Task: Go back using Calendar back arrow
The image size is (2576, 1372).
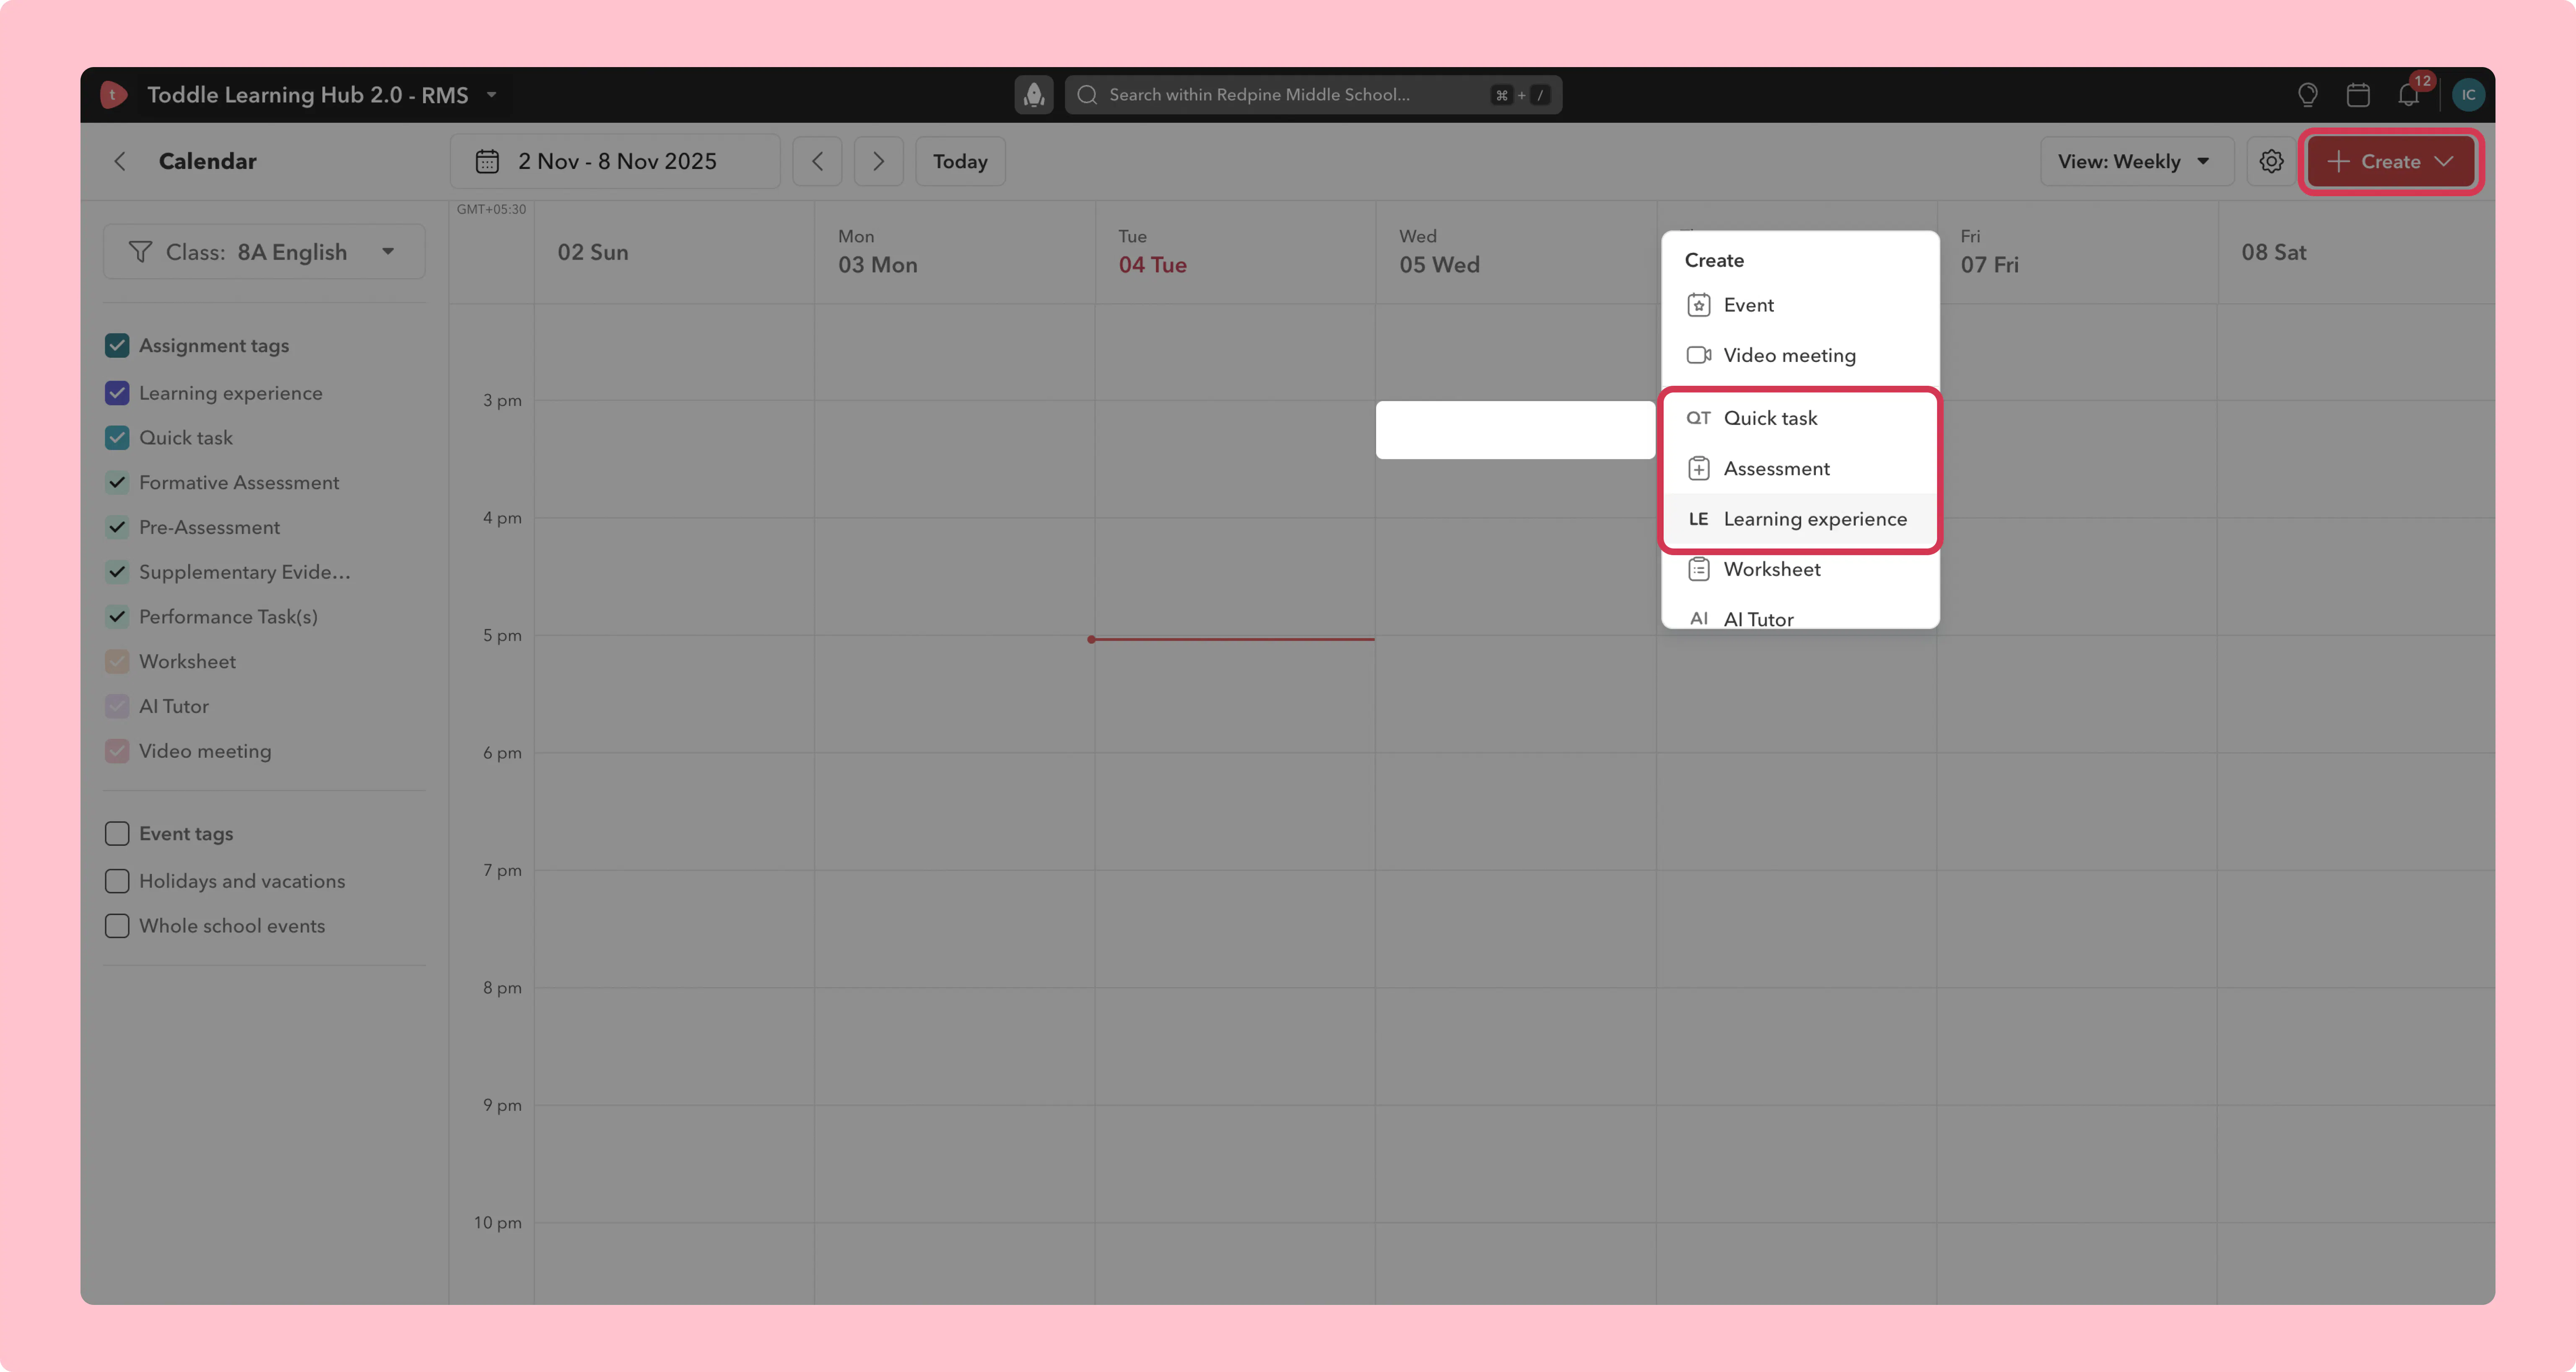Action: (120, 161)
